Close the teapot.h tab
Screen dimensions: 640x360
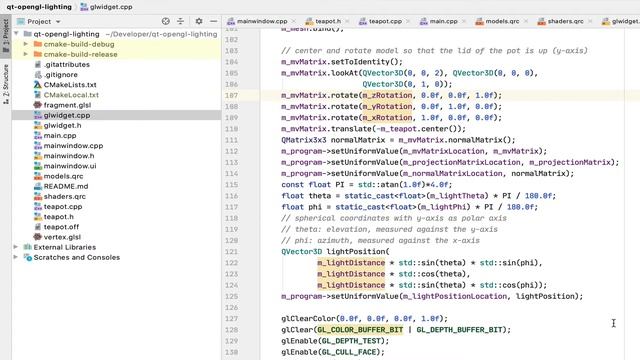pos(347,21)
